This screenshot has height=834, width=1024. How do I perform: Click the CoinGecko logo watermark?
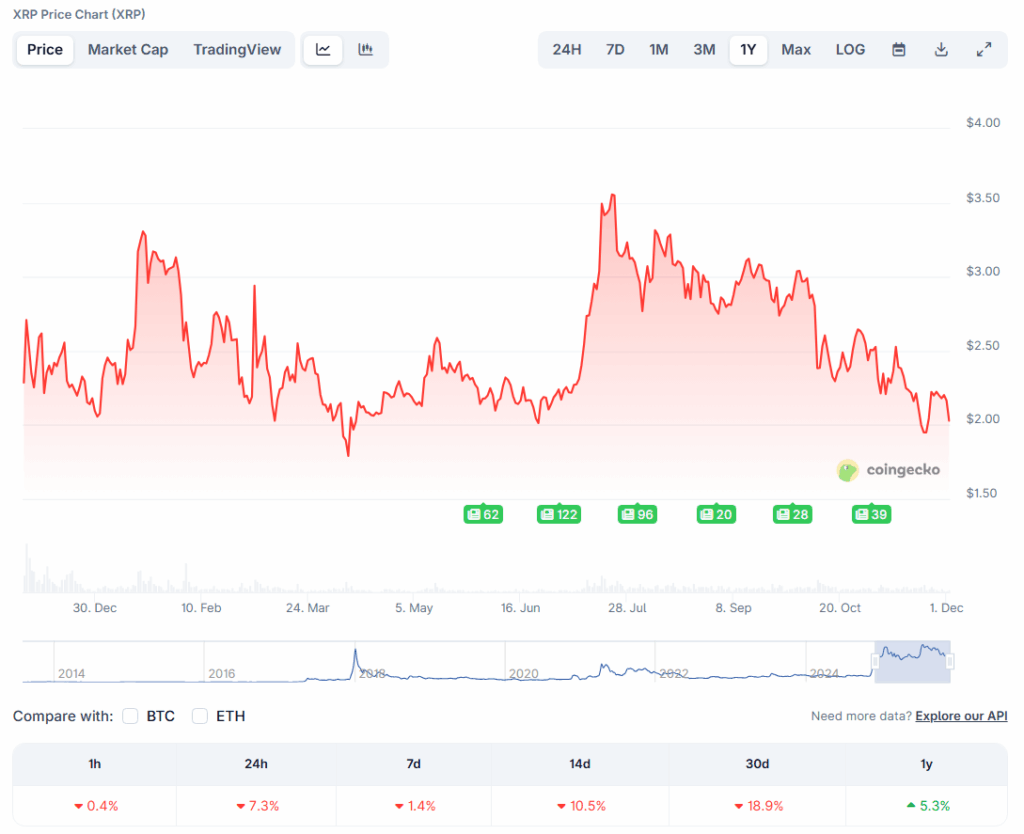click(x=888, y=470)
